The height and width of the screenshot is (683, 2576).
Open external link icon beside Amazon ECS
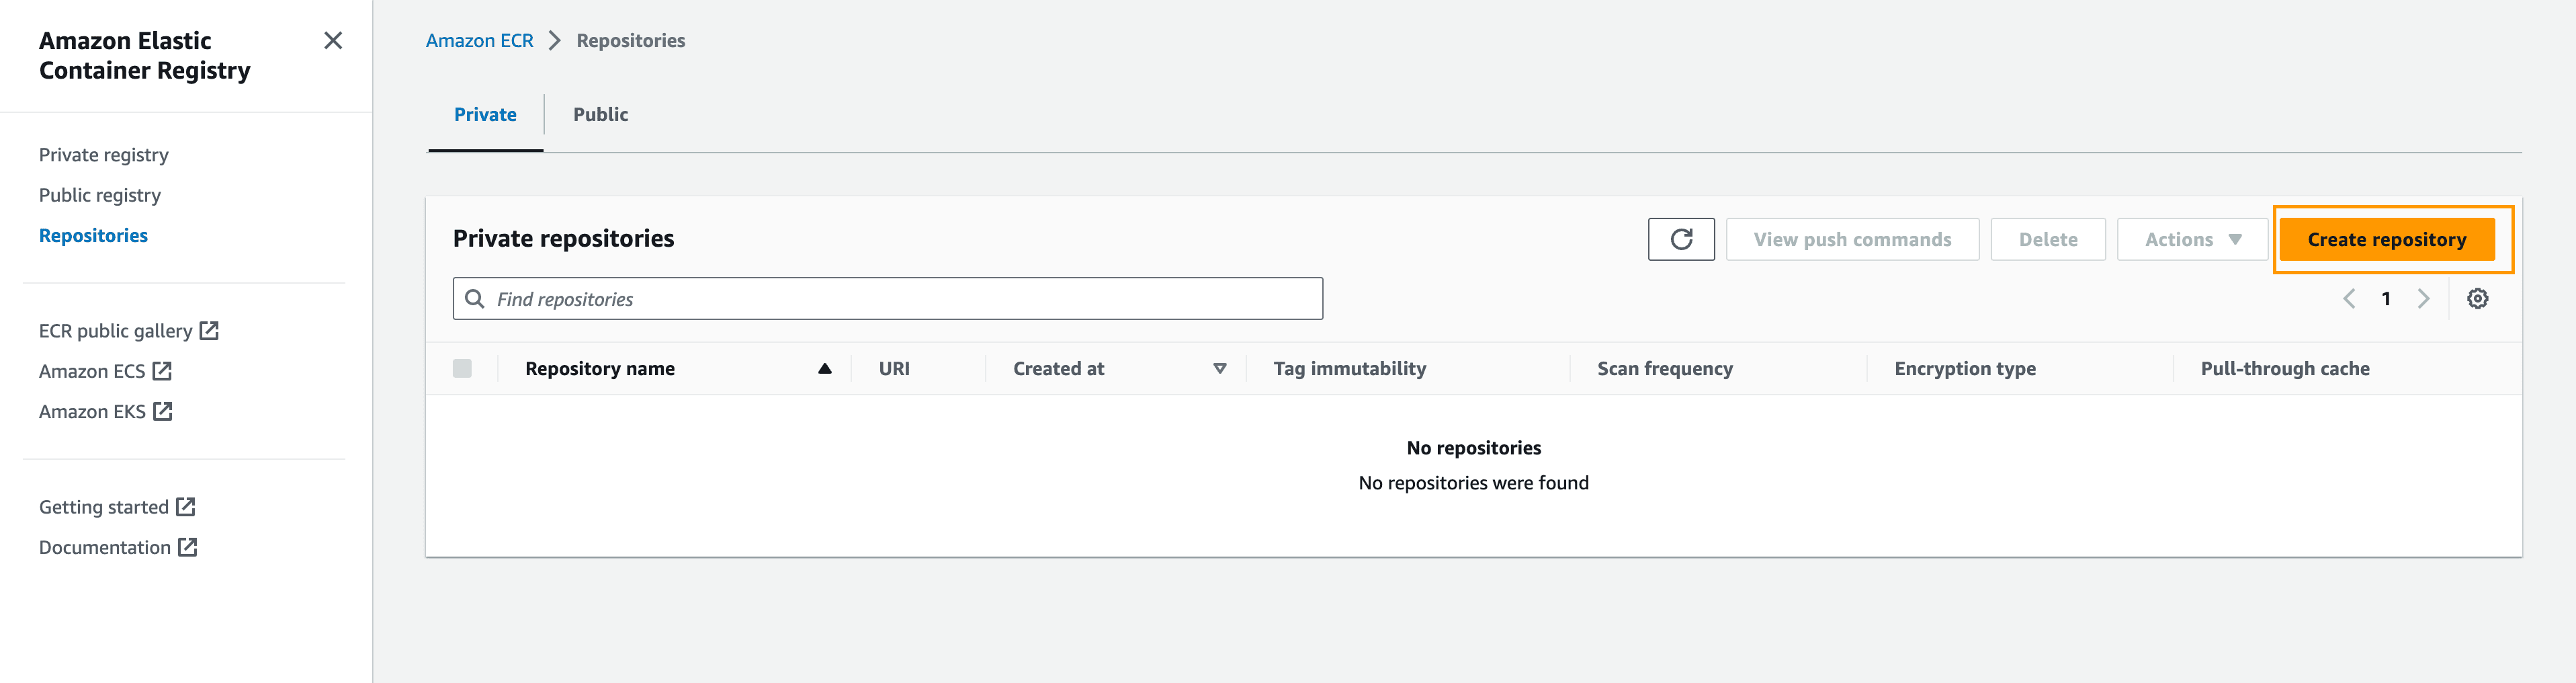click(x=162, y=371)
